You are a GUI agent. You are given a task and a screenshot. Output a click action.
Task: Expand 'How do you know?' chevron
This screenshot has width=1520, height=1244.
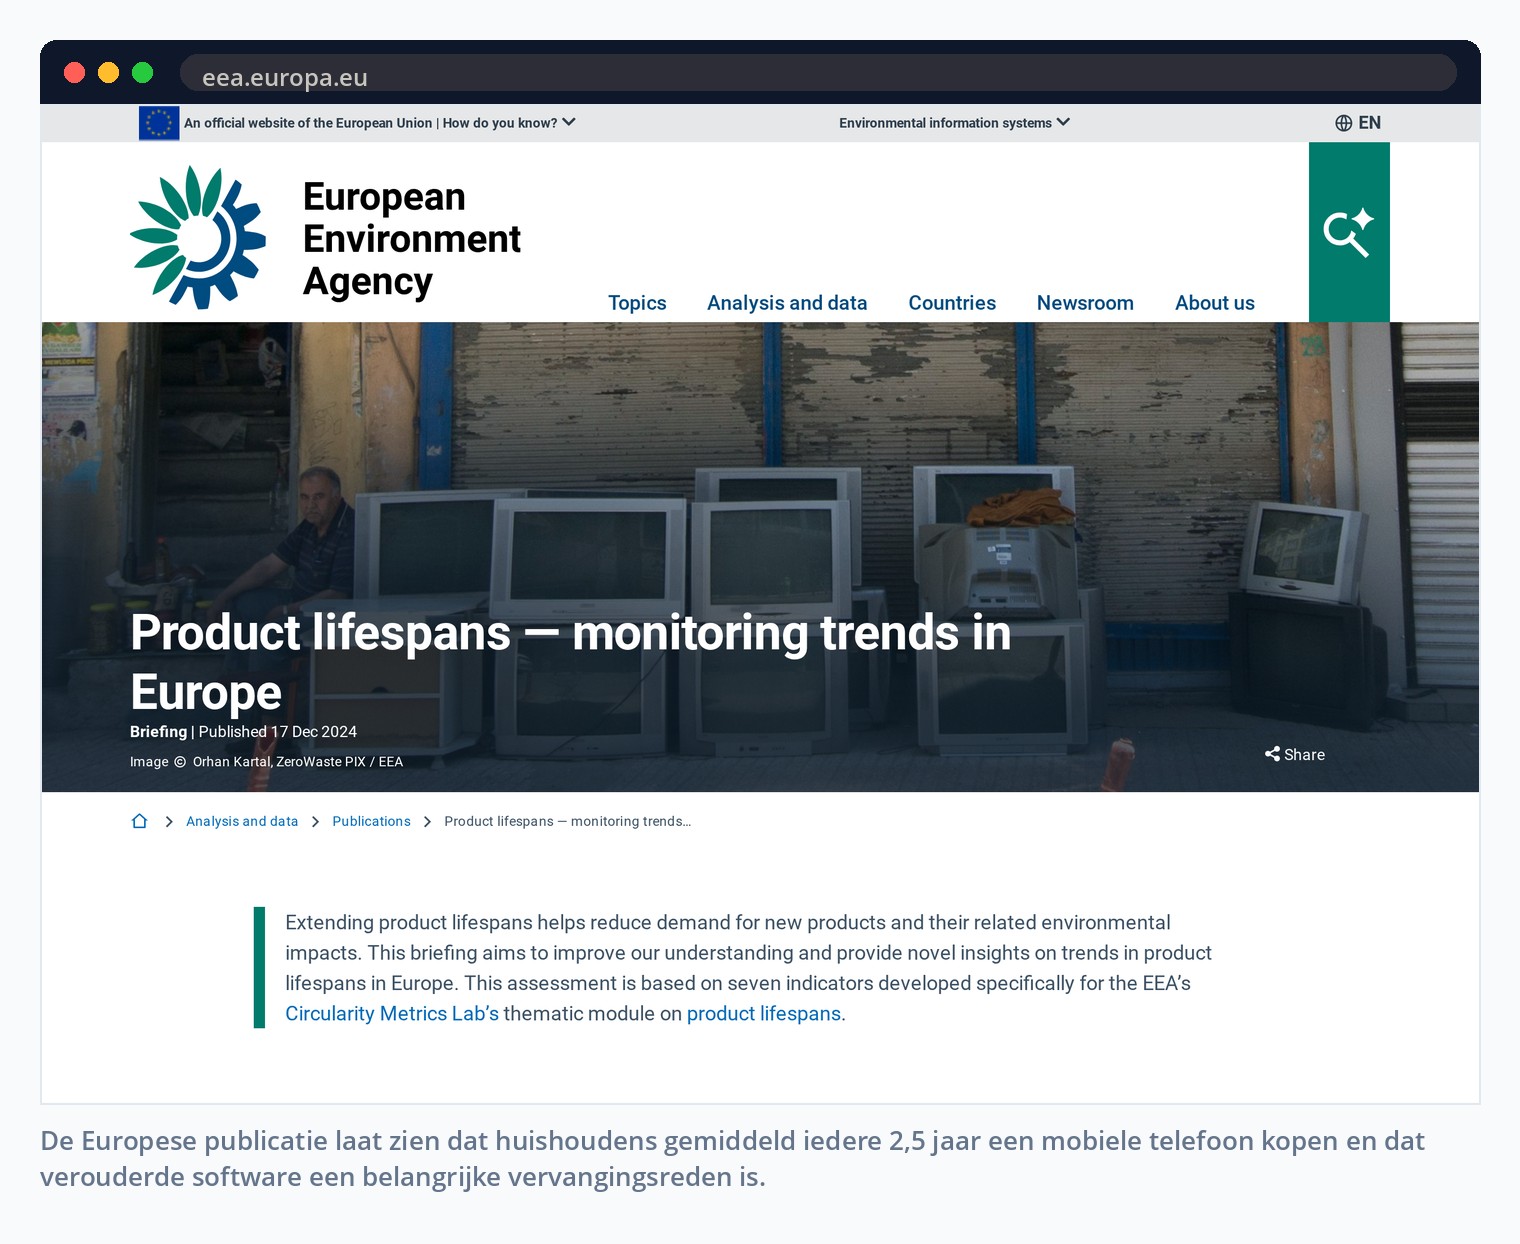point(569,122)
